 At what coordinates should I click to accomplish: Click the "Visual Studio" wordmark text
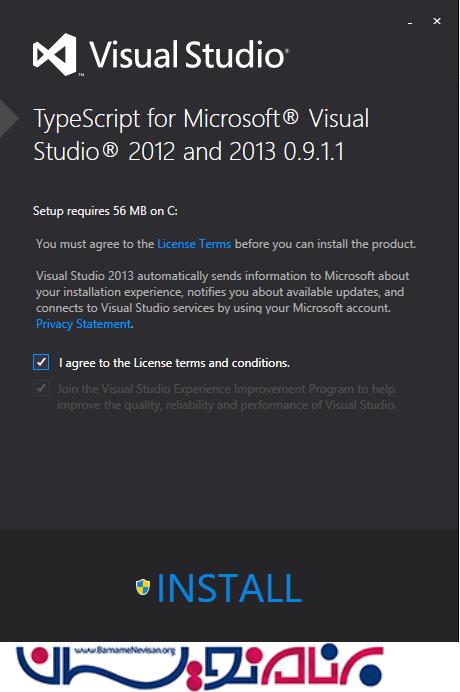(x=189, y=55)
